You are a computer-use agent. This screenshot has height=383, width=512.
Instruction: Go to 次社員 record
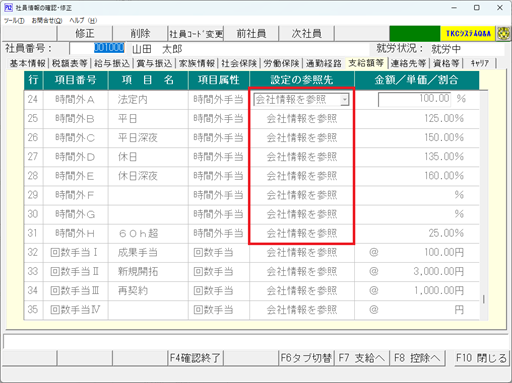[x=306, y=33]
